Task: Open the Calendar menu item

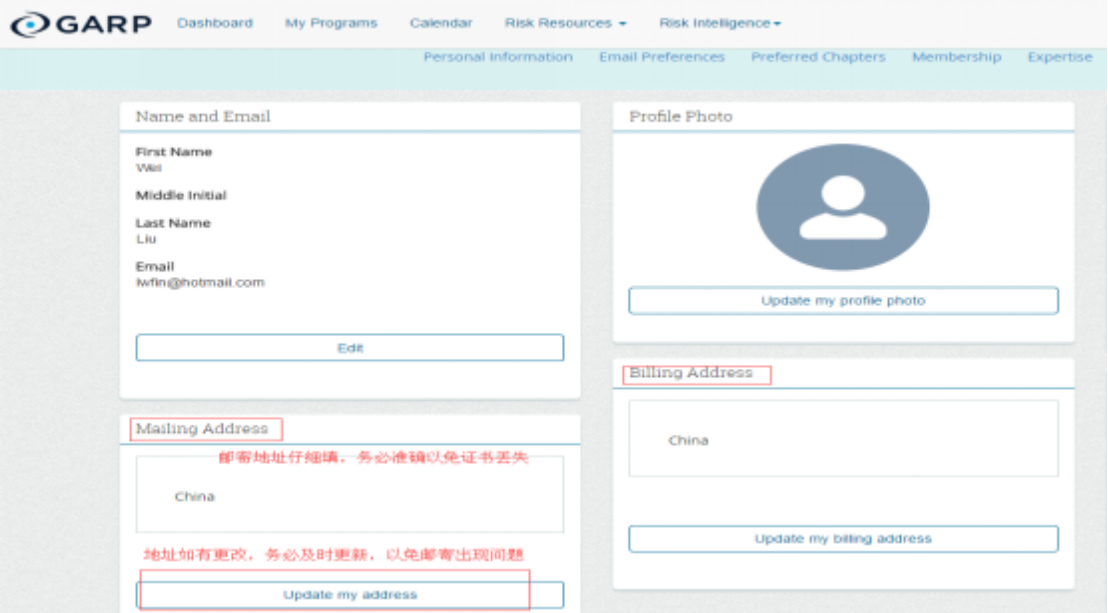Action: tap(441, 23)
